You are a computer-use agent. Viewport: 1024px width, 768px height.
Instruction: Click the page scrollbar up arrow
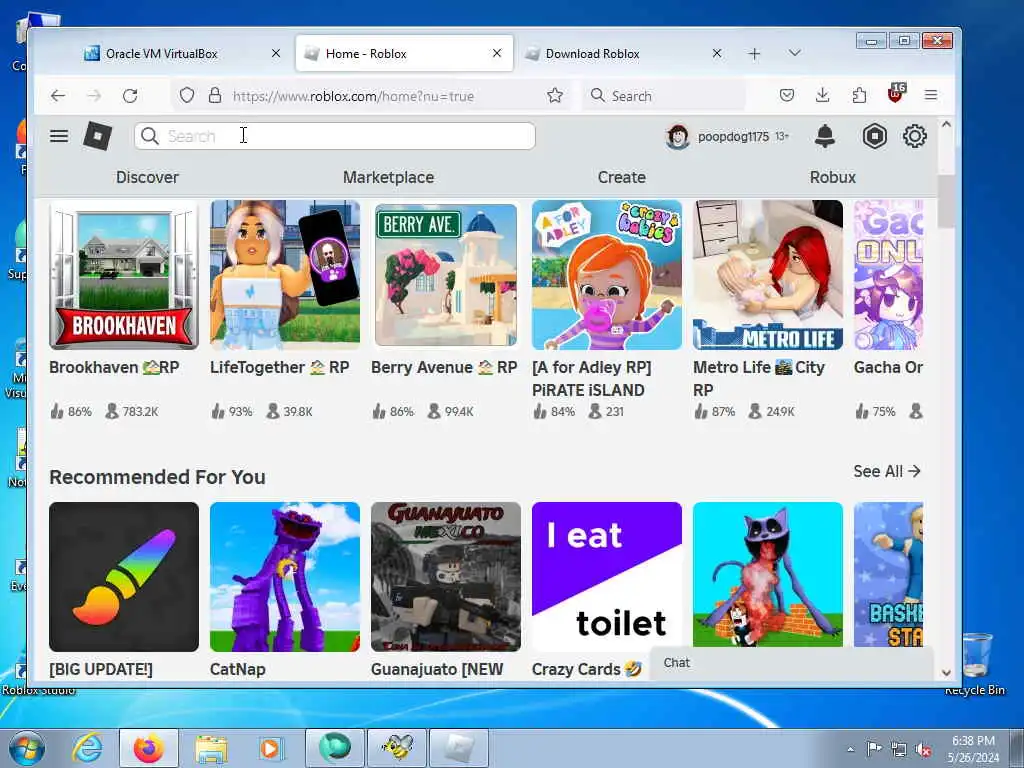pos(946,124)
